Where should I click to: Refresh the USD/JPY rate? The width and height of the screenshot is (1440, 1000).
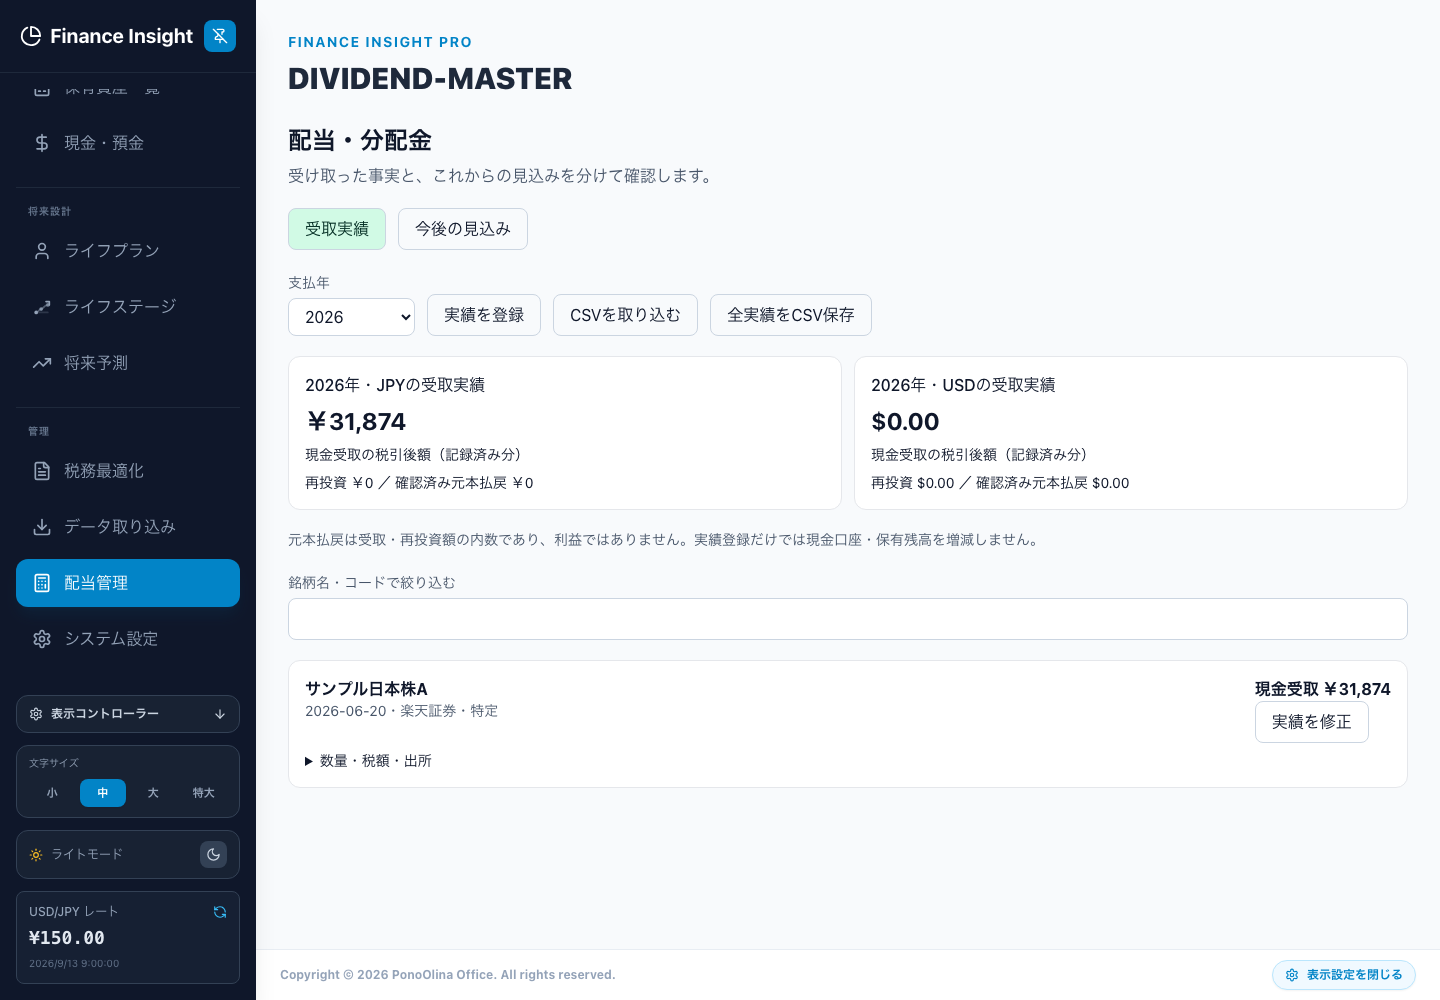[x=220, y=912]
